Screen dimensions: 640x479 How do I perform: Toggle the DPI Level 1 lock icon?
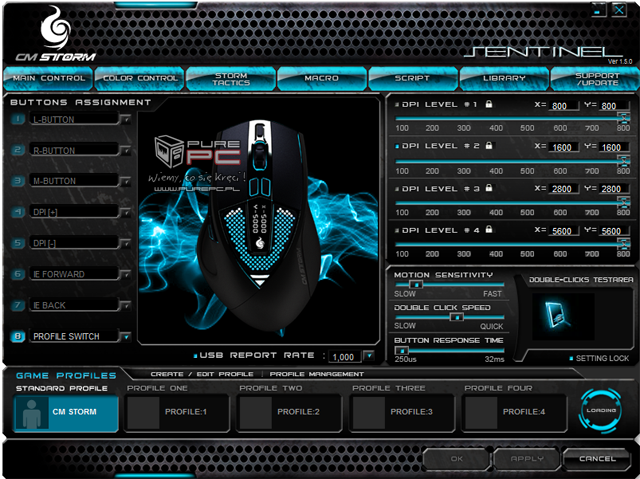point(489,104)
